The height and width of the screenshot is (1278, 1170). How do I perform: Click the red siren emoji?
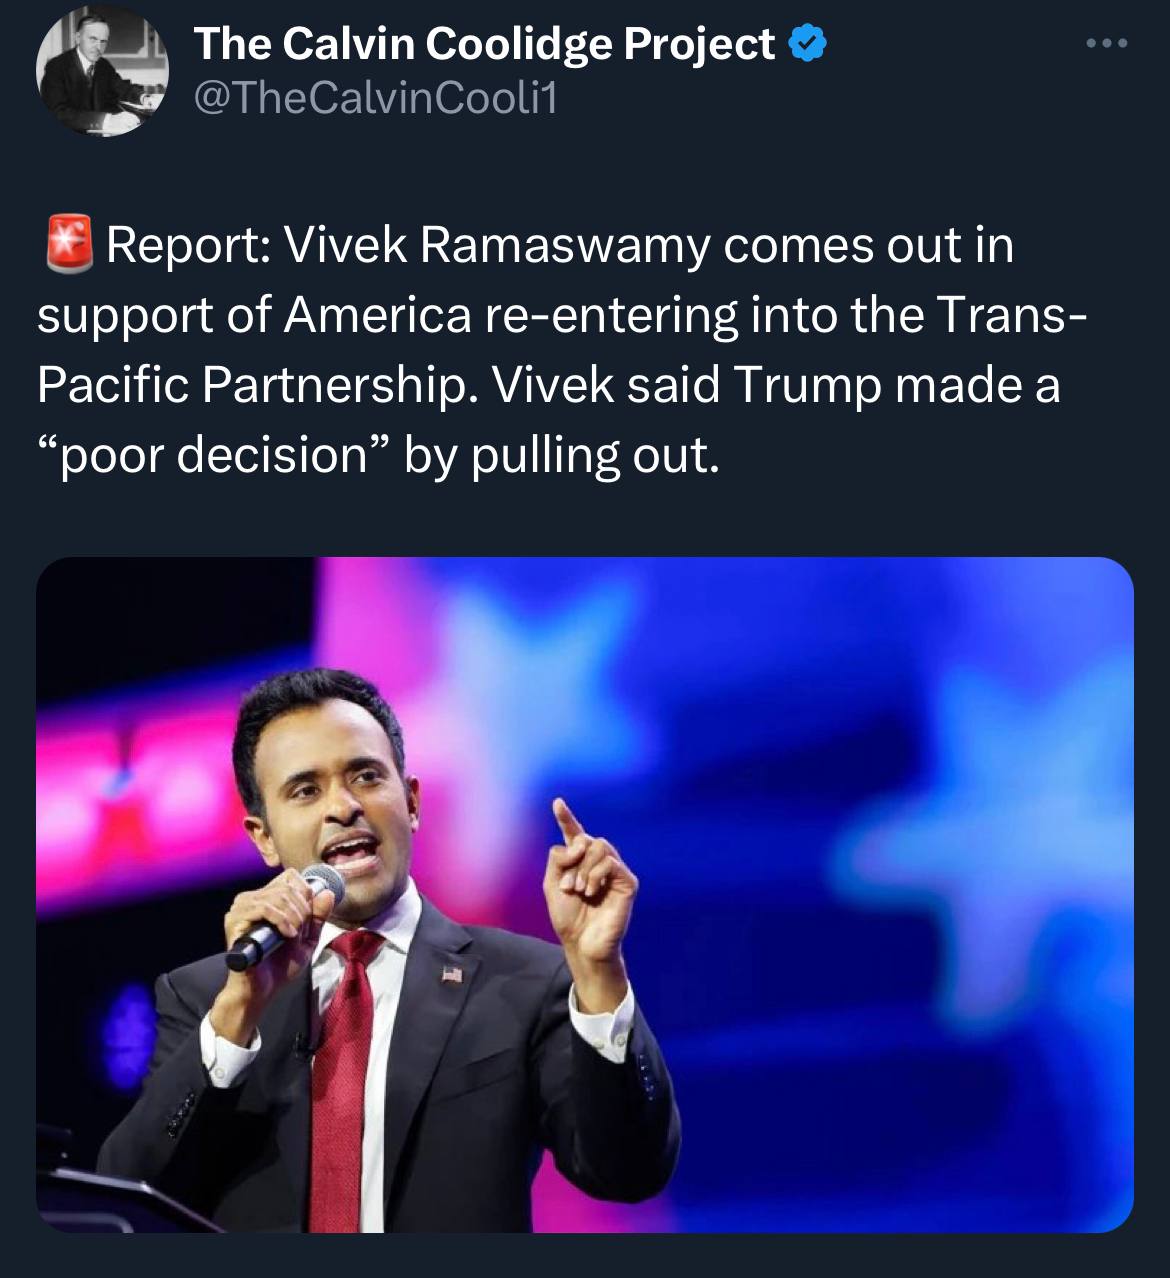coord(68,244)
